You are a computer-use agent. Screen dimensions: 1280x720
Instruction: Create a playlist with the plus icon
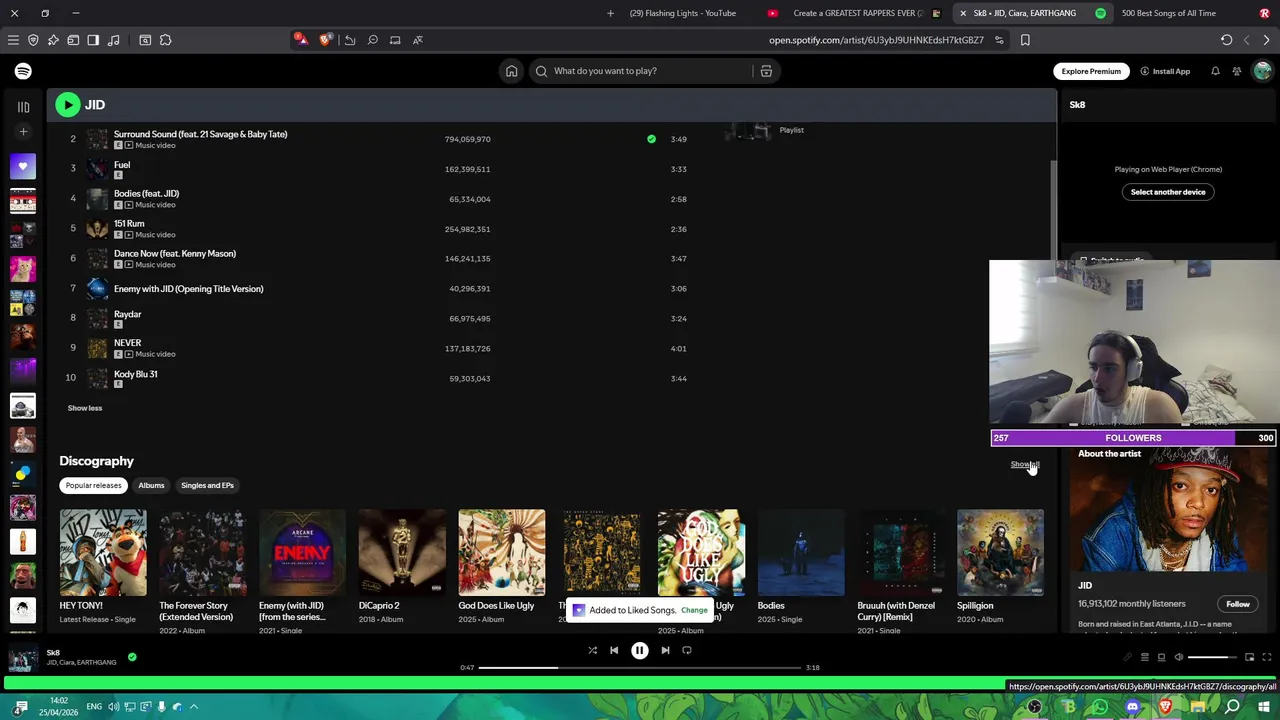click(x=23, y=131)
